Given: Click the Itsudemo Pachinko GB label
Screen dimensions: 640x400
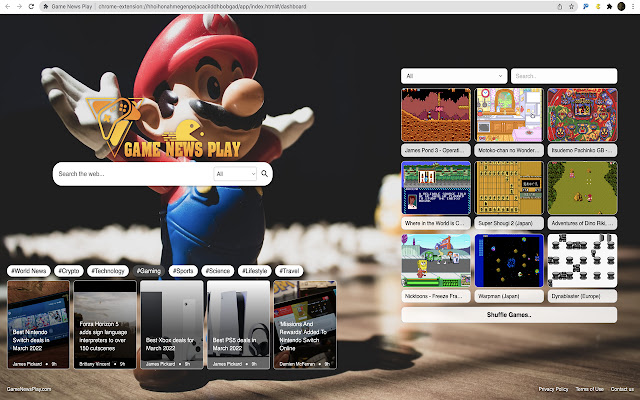Looking at the screenshot, I should [x=582, y=150].
